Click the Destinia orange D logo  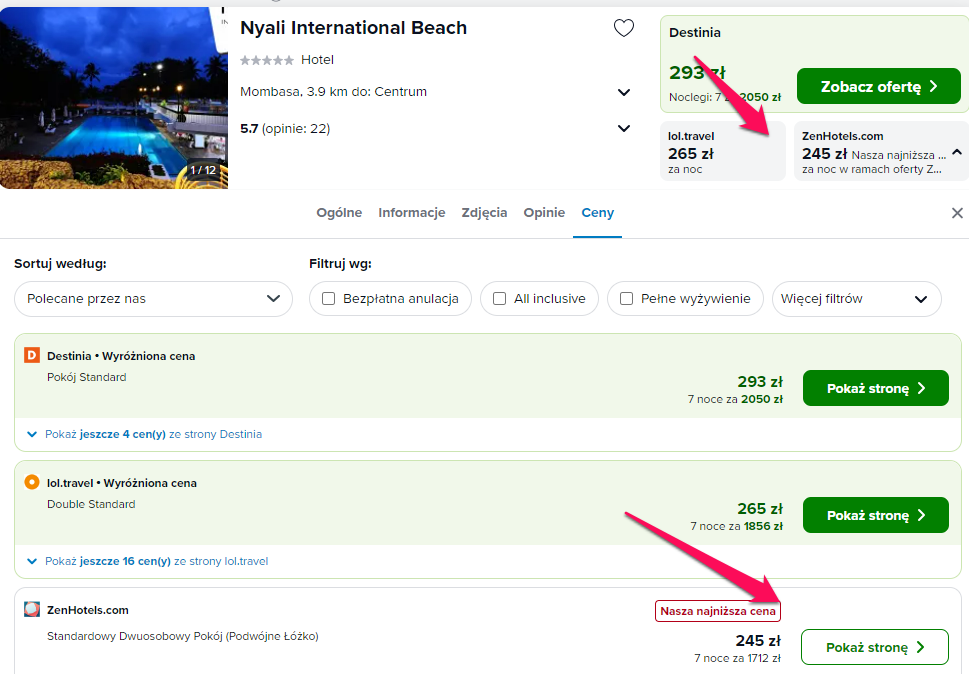32,355
